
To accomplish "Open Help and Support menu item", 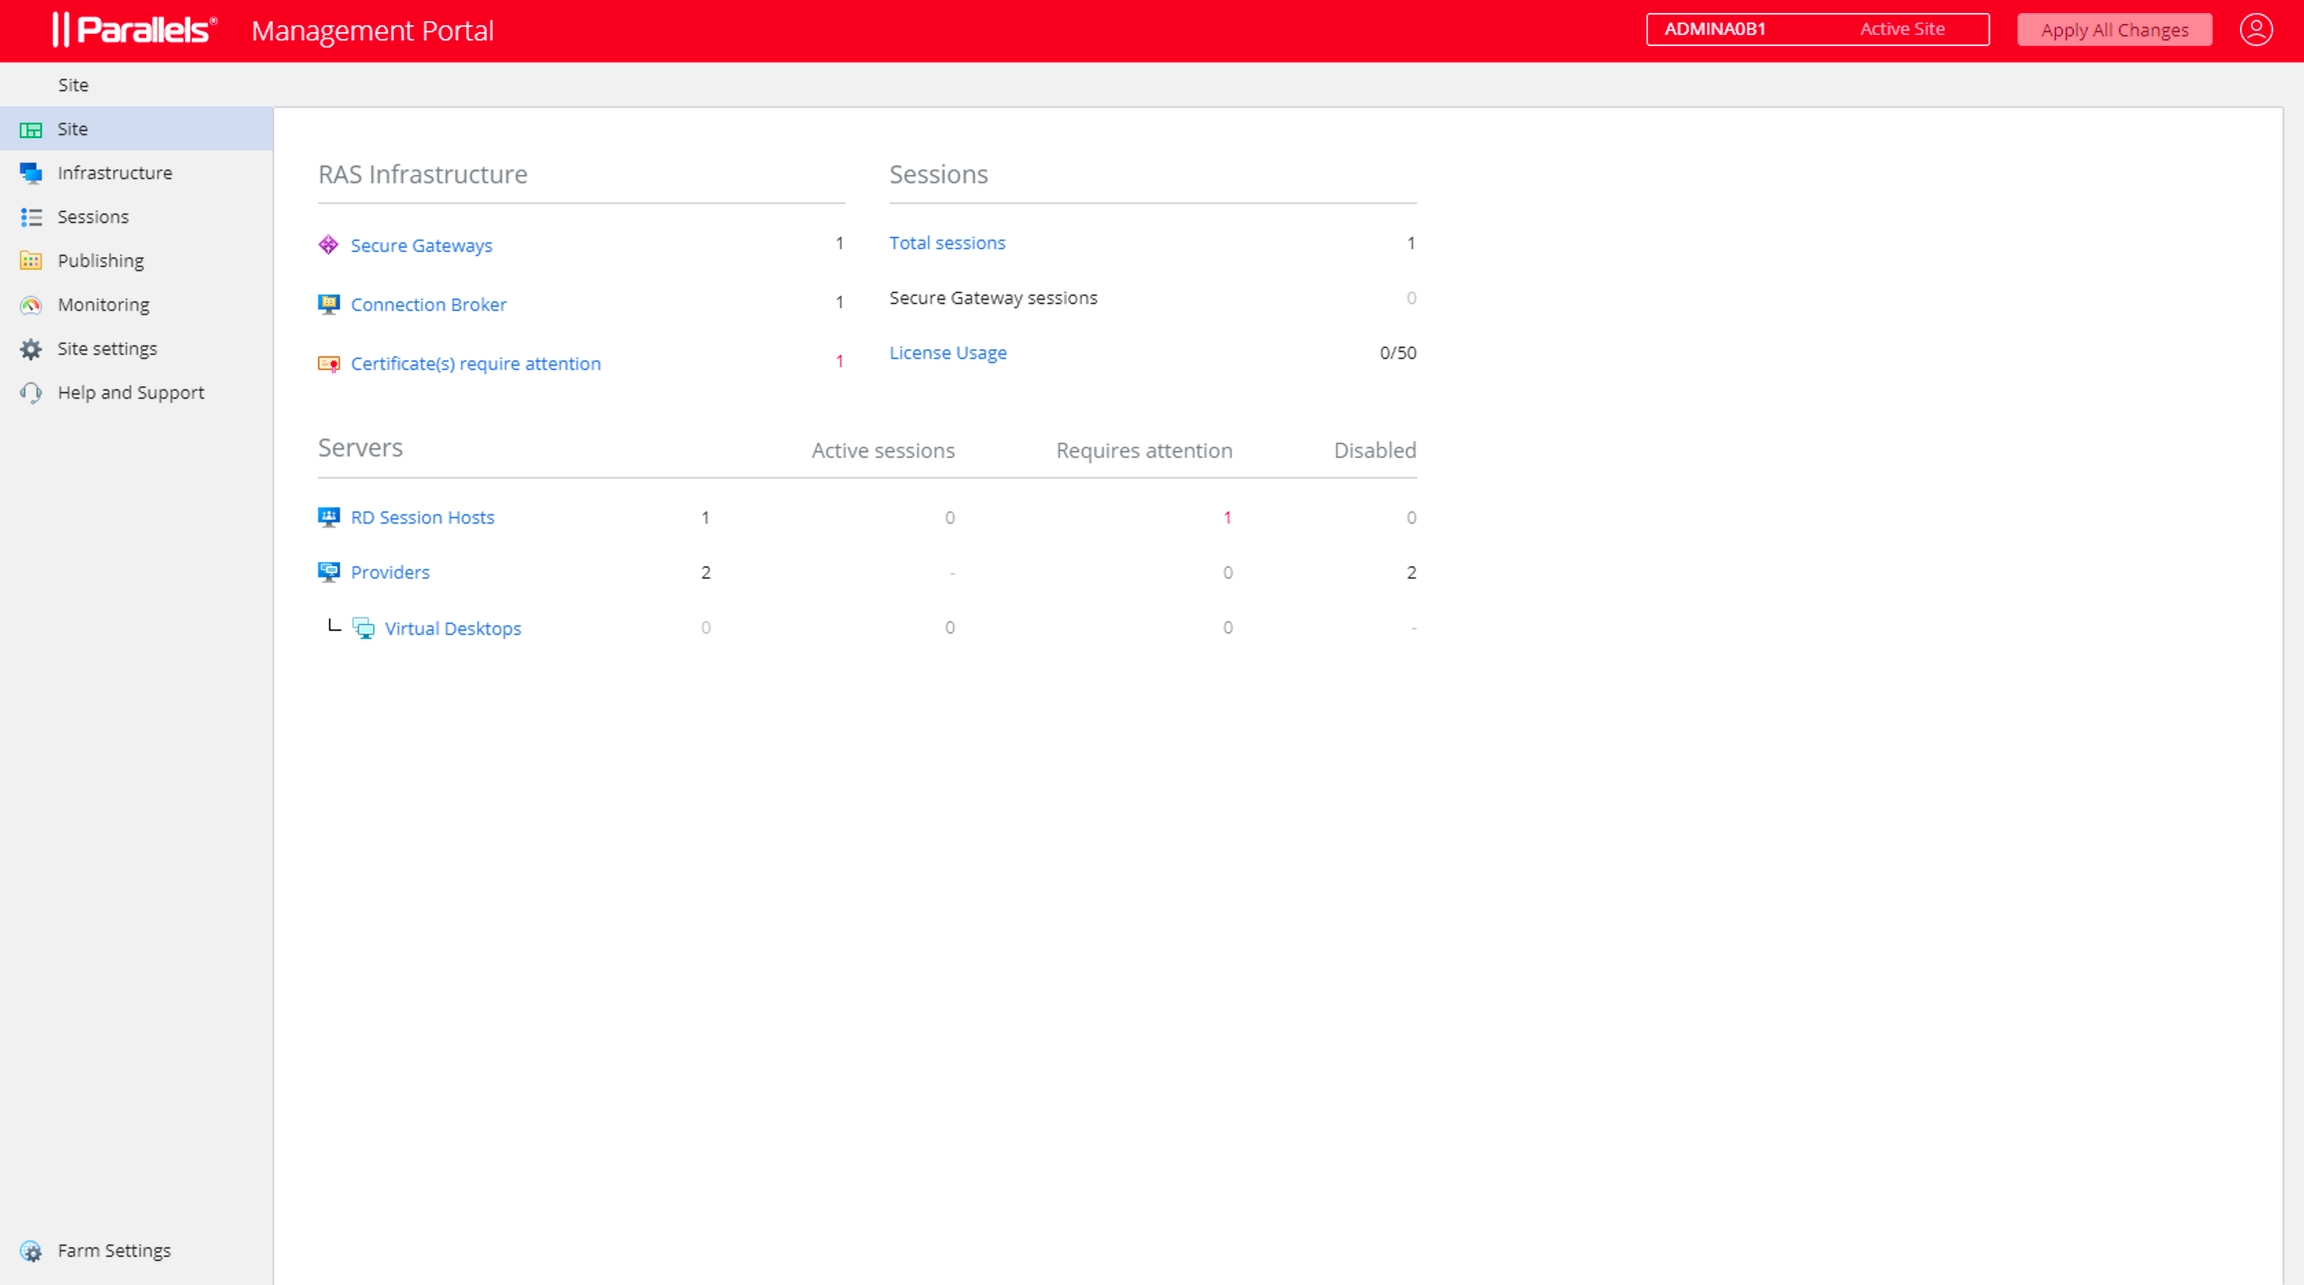I will pyautogui.click(x=130, y=393).
